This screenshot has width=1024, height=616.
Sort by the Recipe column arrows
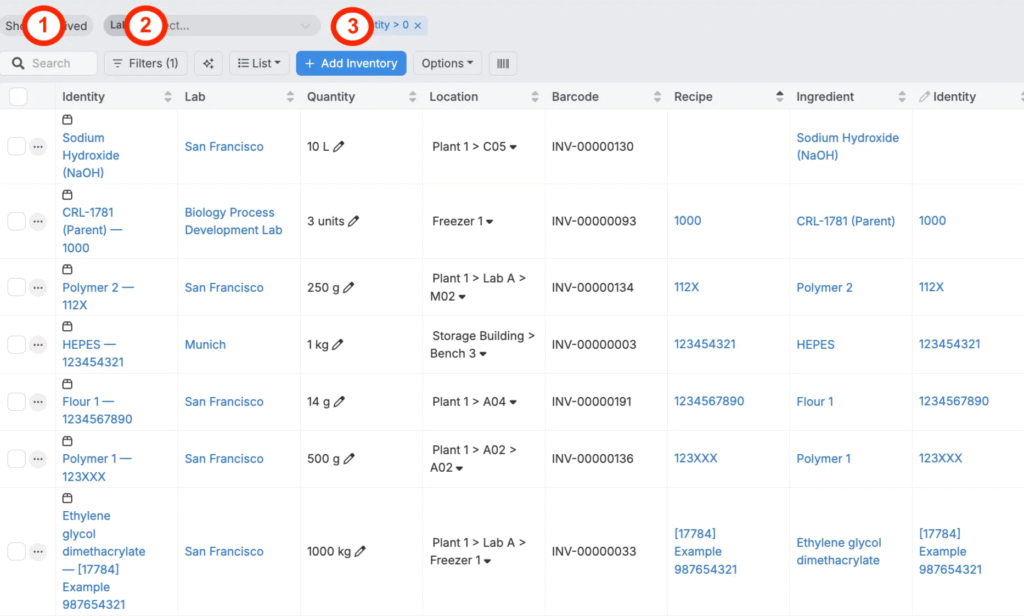coord(779,97)
